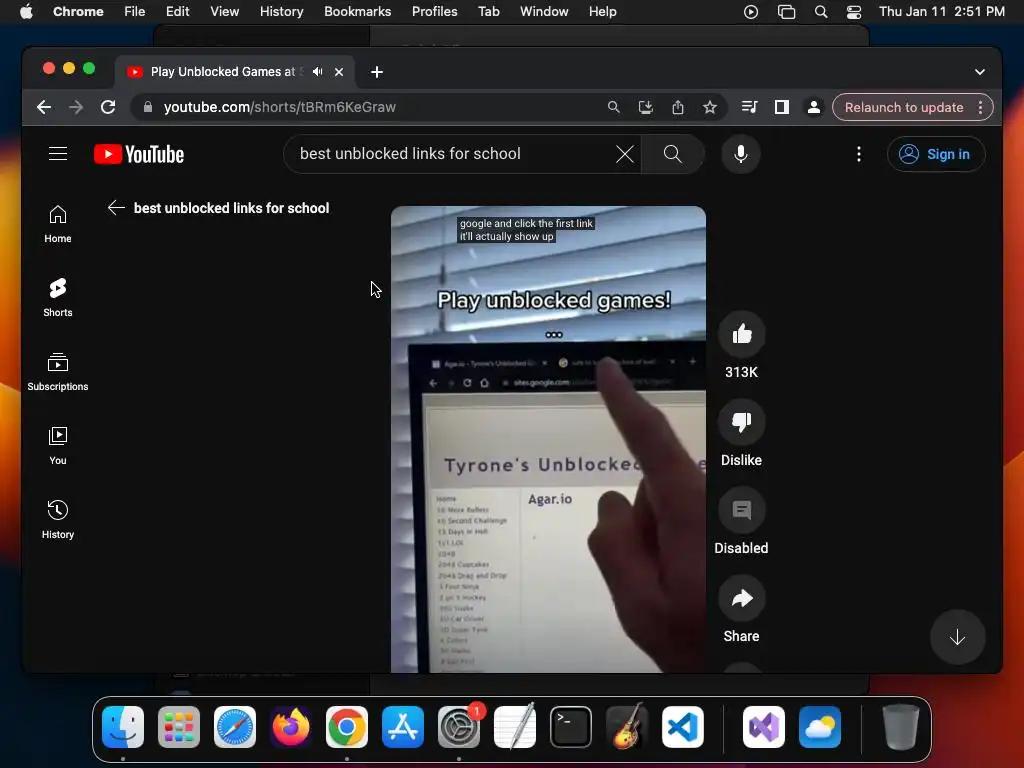The image size is (1024, 768).
Task: Navigate forward in Chrome toolbar
Action: 76,107
